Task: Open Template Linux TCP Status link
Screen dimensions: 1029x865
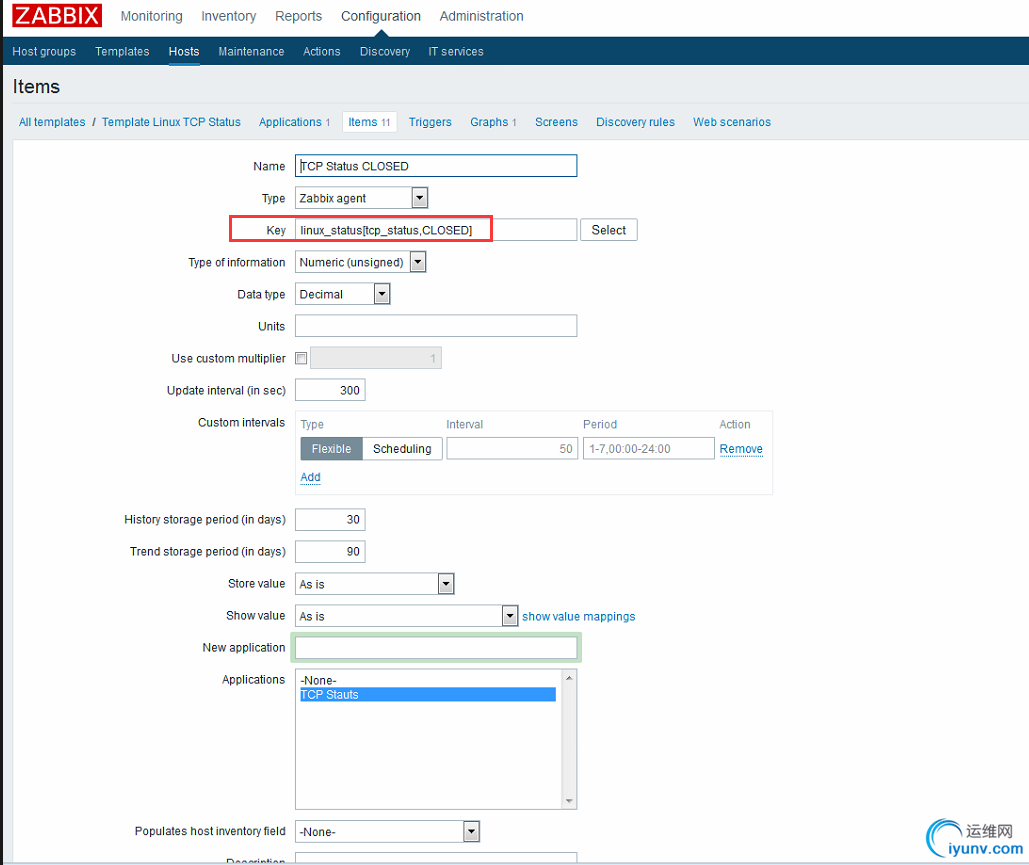Action: pyautogui.click(x=171, y=122)
